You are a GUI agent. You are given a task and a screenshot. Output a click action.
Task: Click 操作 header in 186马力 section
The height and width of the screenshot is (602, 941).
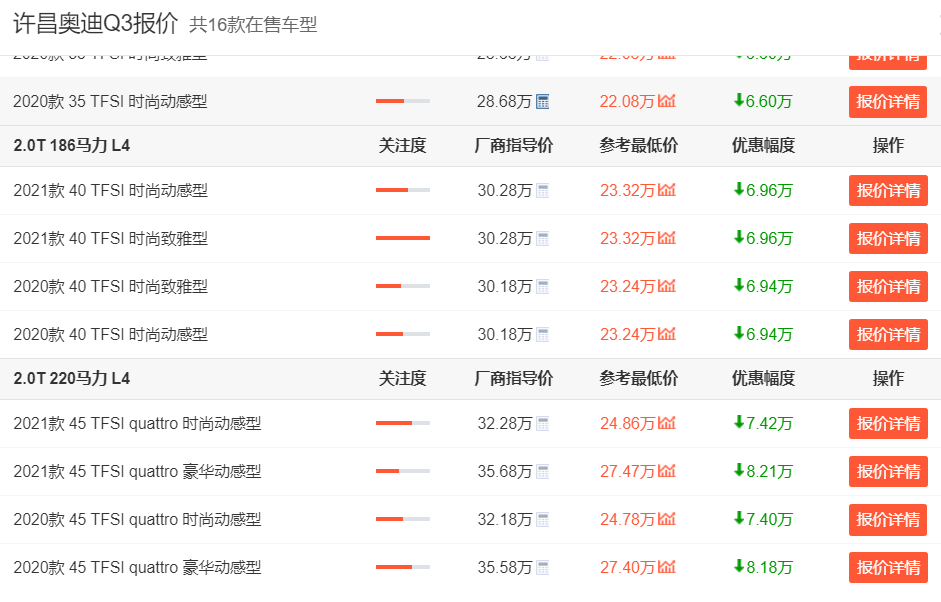click(888, 145)
